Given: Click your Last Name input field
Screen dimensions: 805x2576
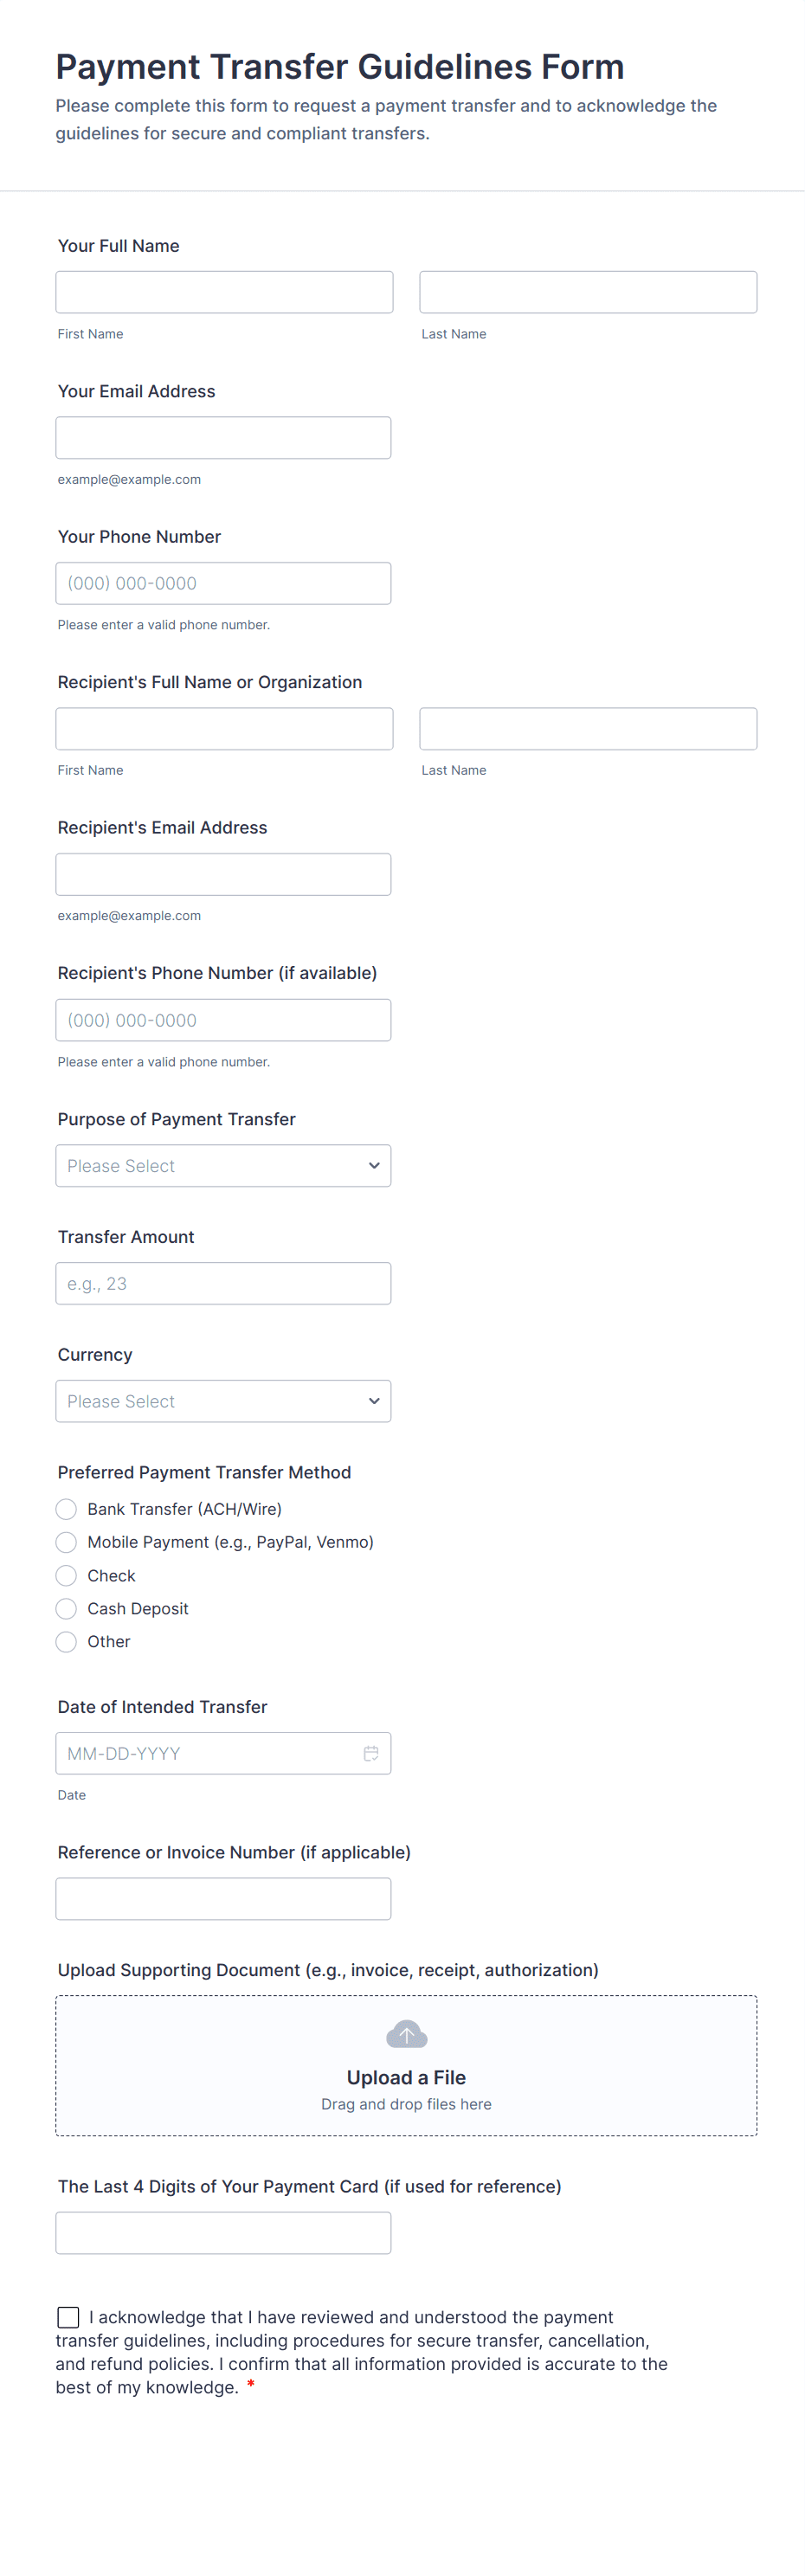Looking at the screenshot, I should [x=588, y=292].
